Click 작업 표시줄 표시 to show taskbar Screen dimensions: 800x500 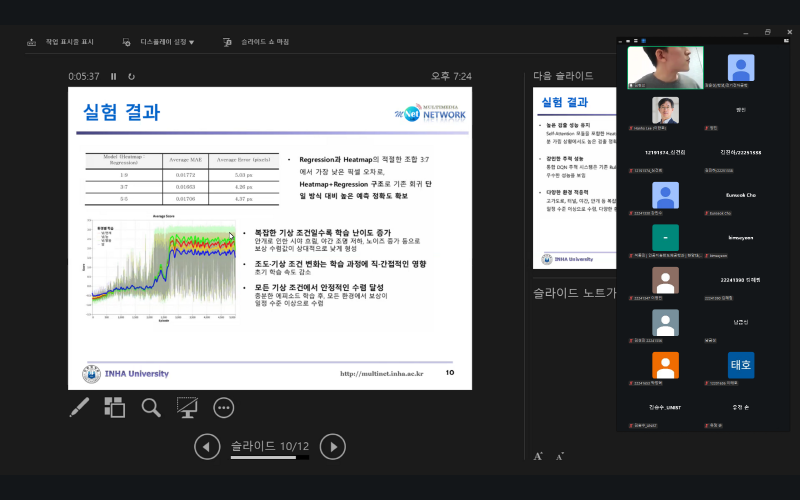pyautogui.click(x=62, y=42)
